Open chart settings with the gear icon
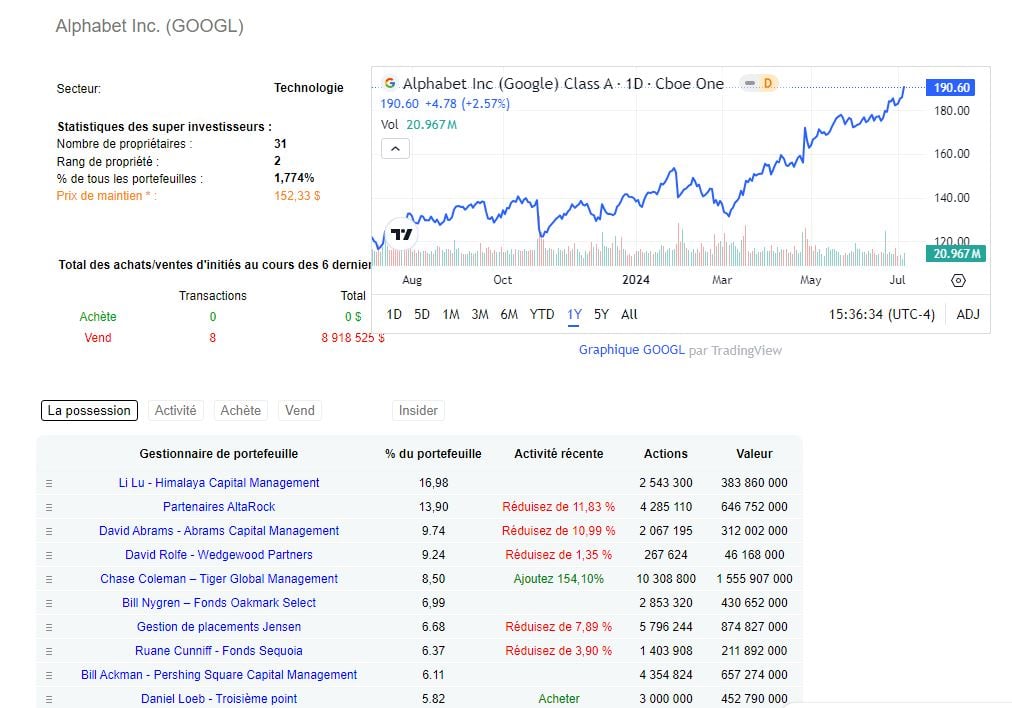This screenshot has height=708, width=1012. (958, 281)
